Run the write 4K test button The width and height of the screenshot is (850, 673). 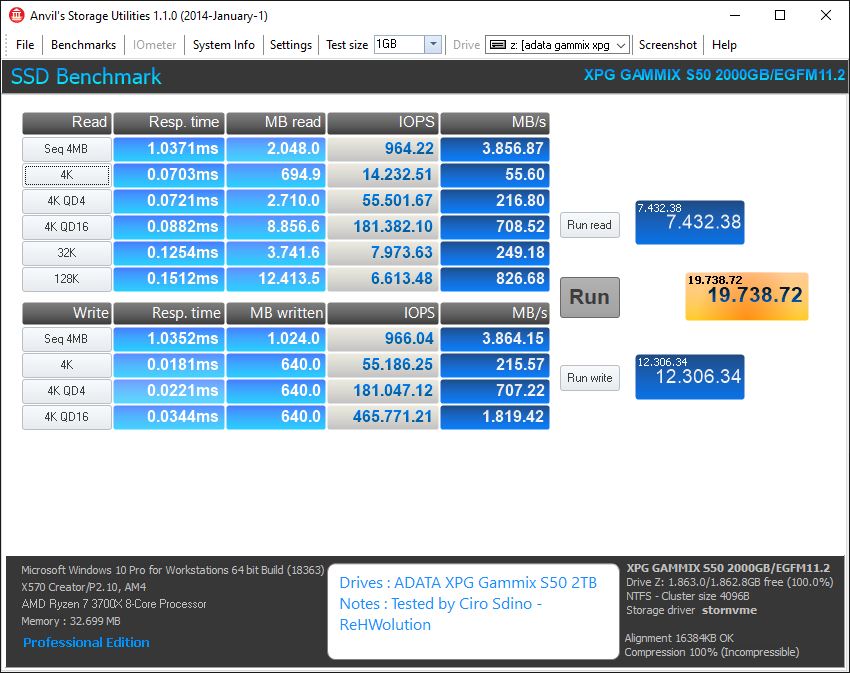pyautogui.click(x=67, y=365)
